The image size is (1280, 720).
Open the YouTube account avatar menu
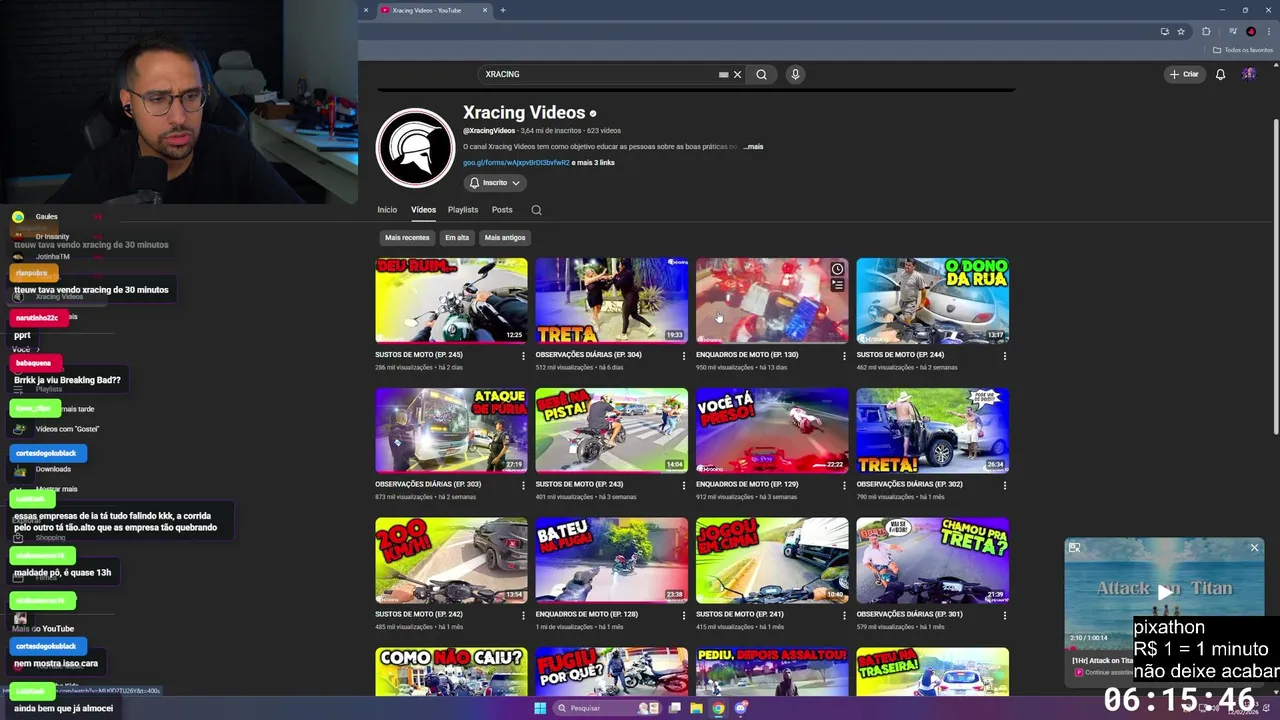[x=1249, y=74]
